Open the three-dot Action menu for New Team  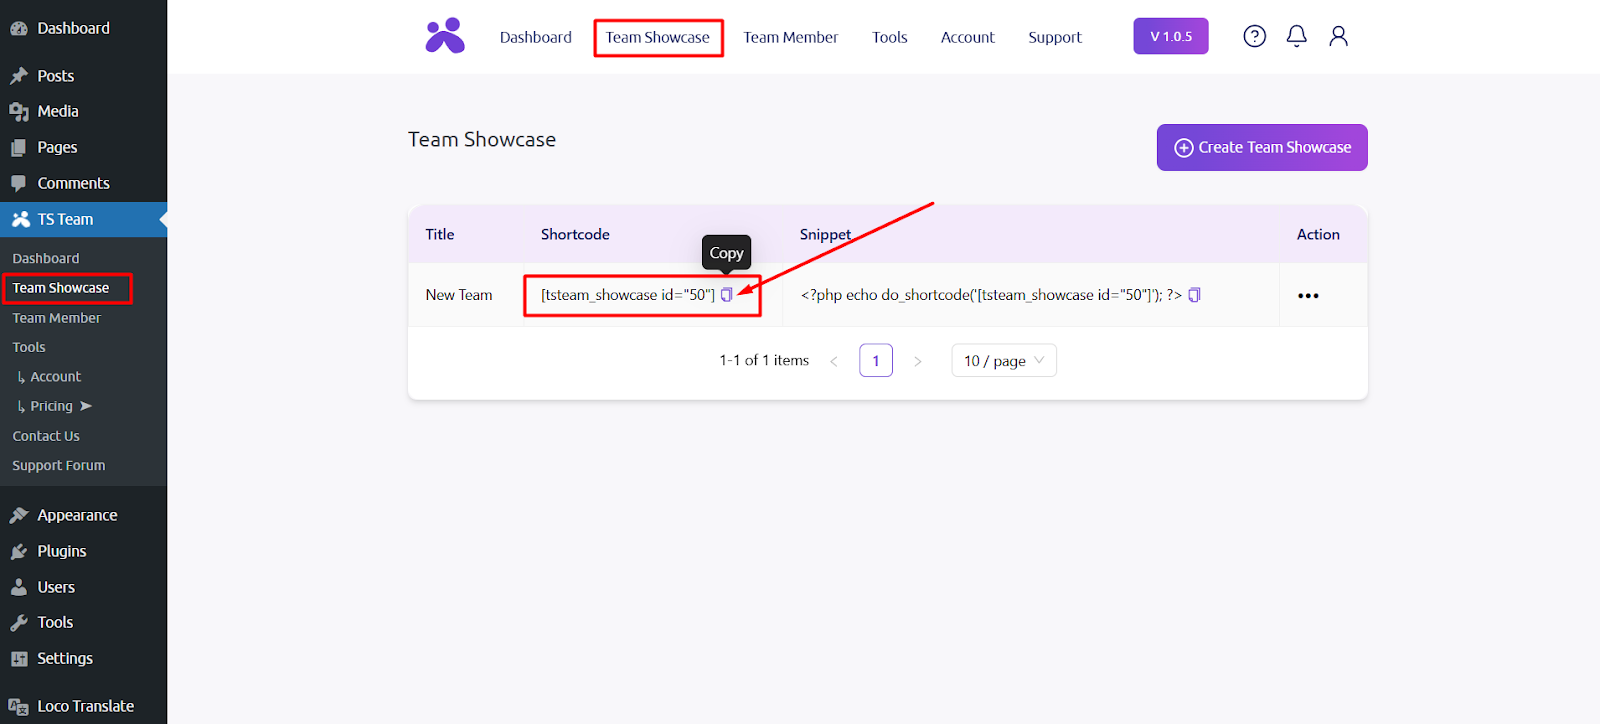pyautogui.click(x=1308, y=296)
